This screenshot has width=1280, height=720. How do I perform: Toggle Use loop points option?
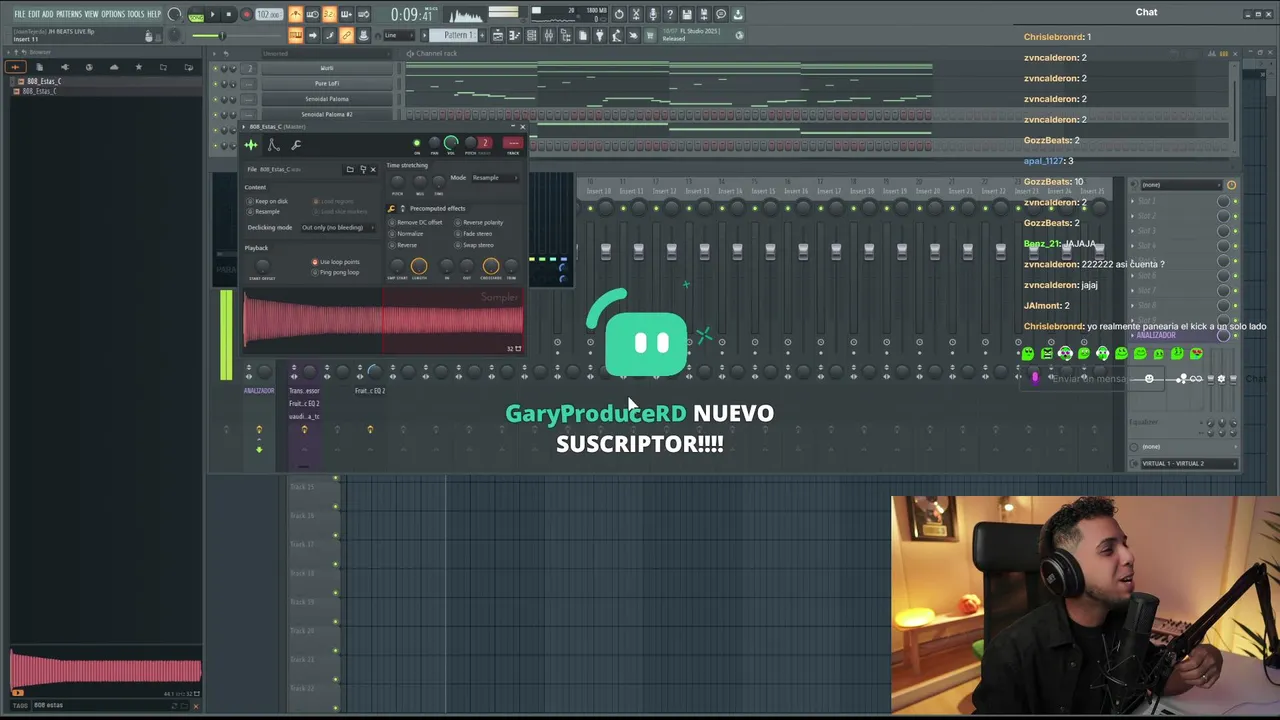336,262
